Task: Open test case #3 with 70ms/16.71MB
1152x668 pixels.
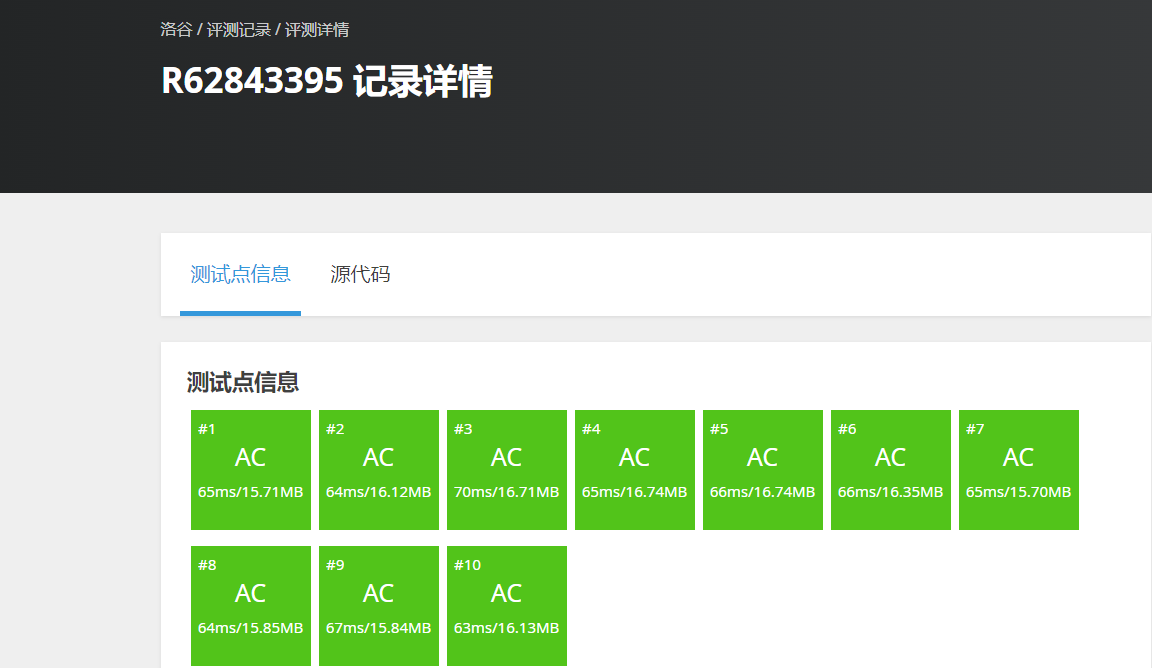Action: click(507, 470)
